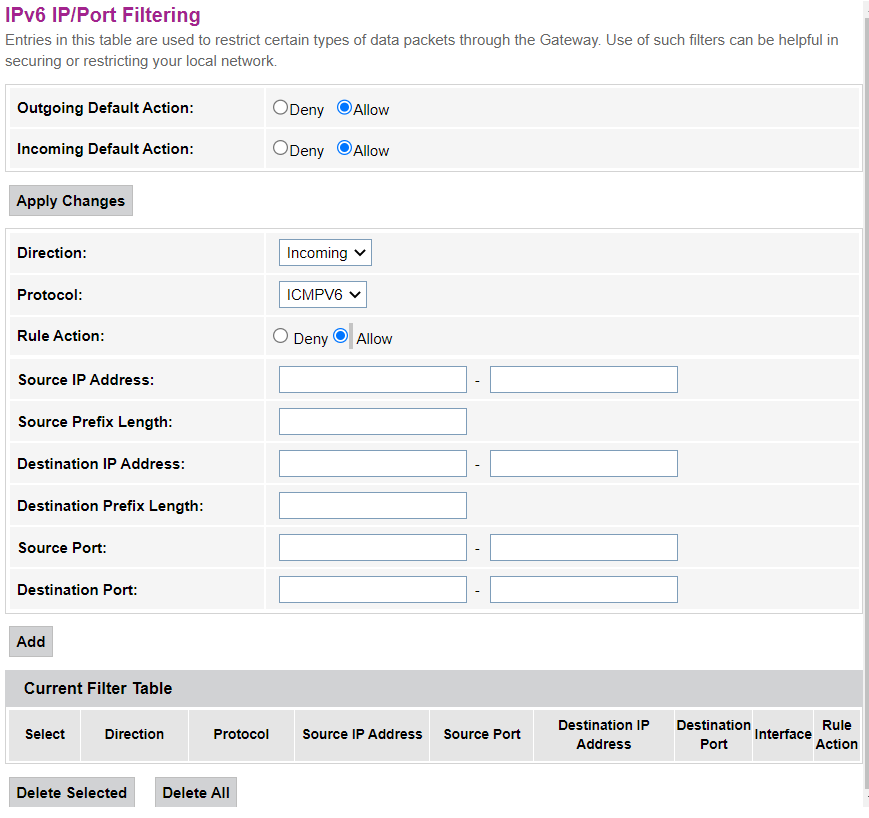
Task: Open the Direction dropdown
Action: (x=325, y=253)
